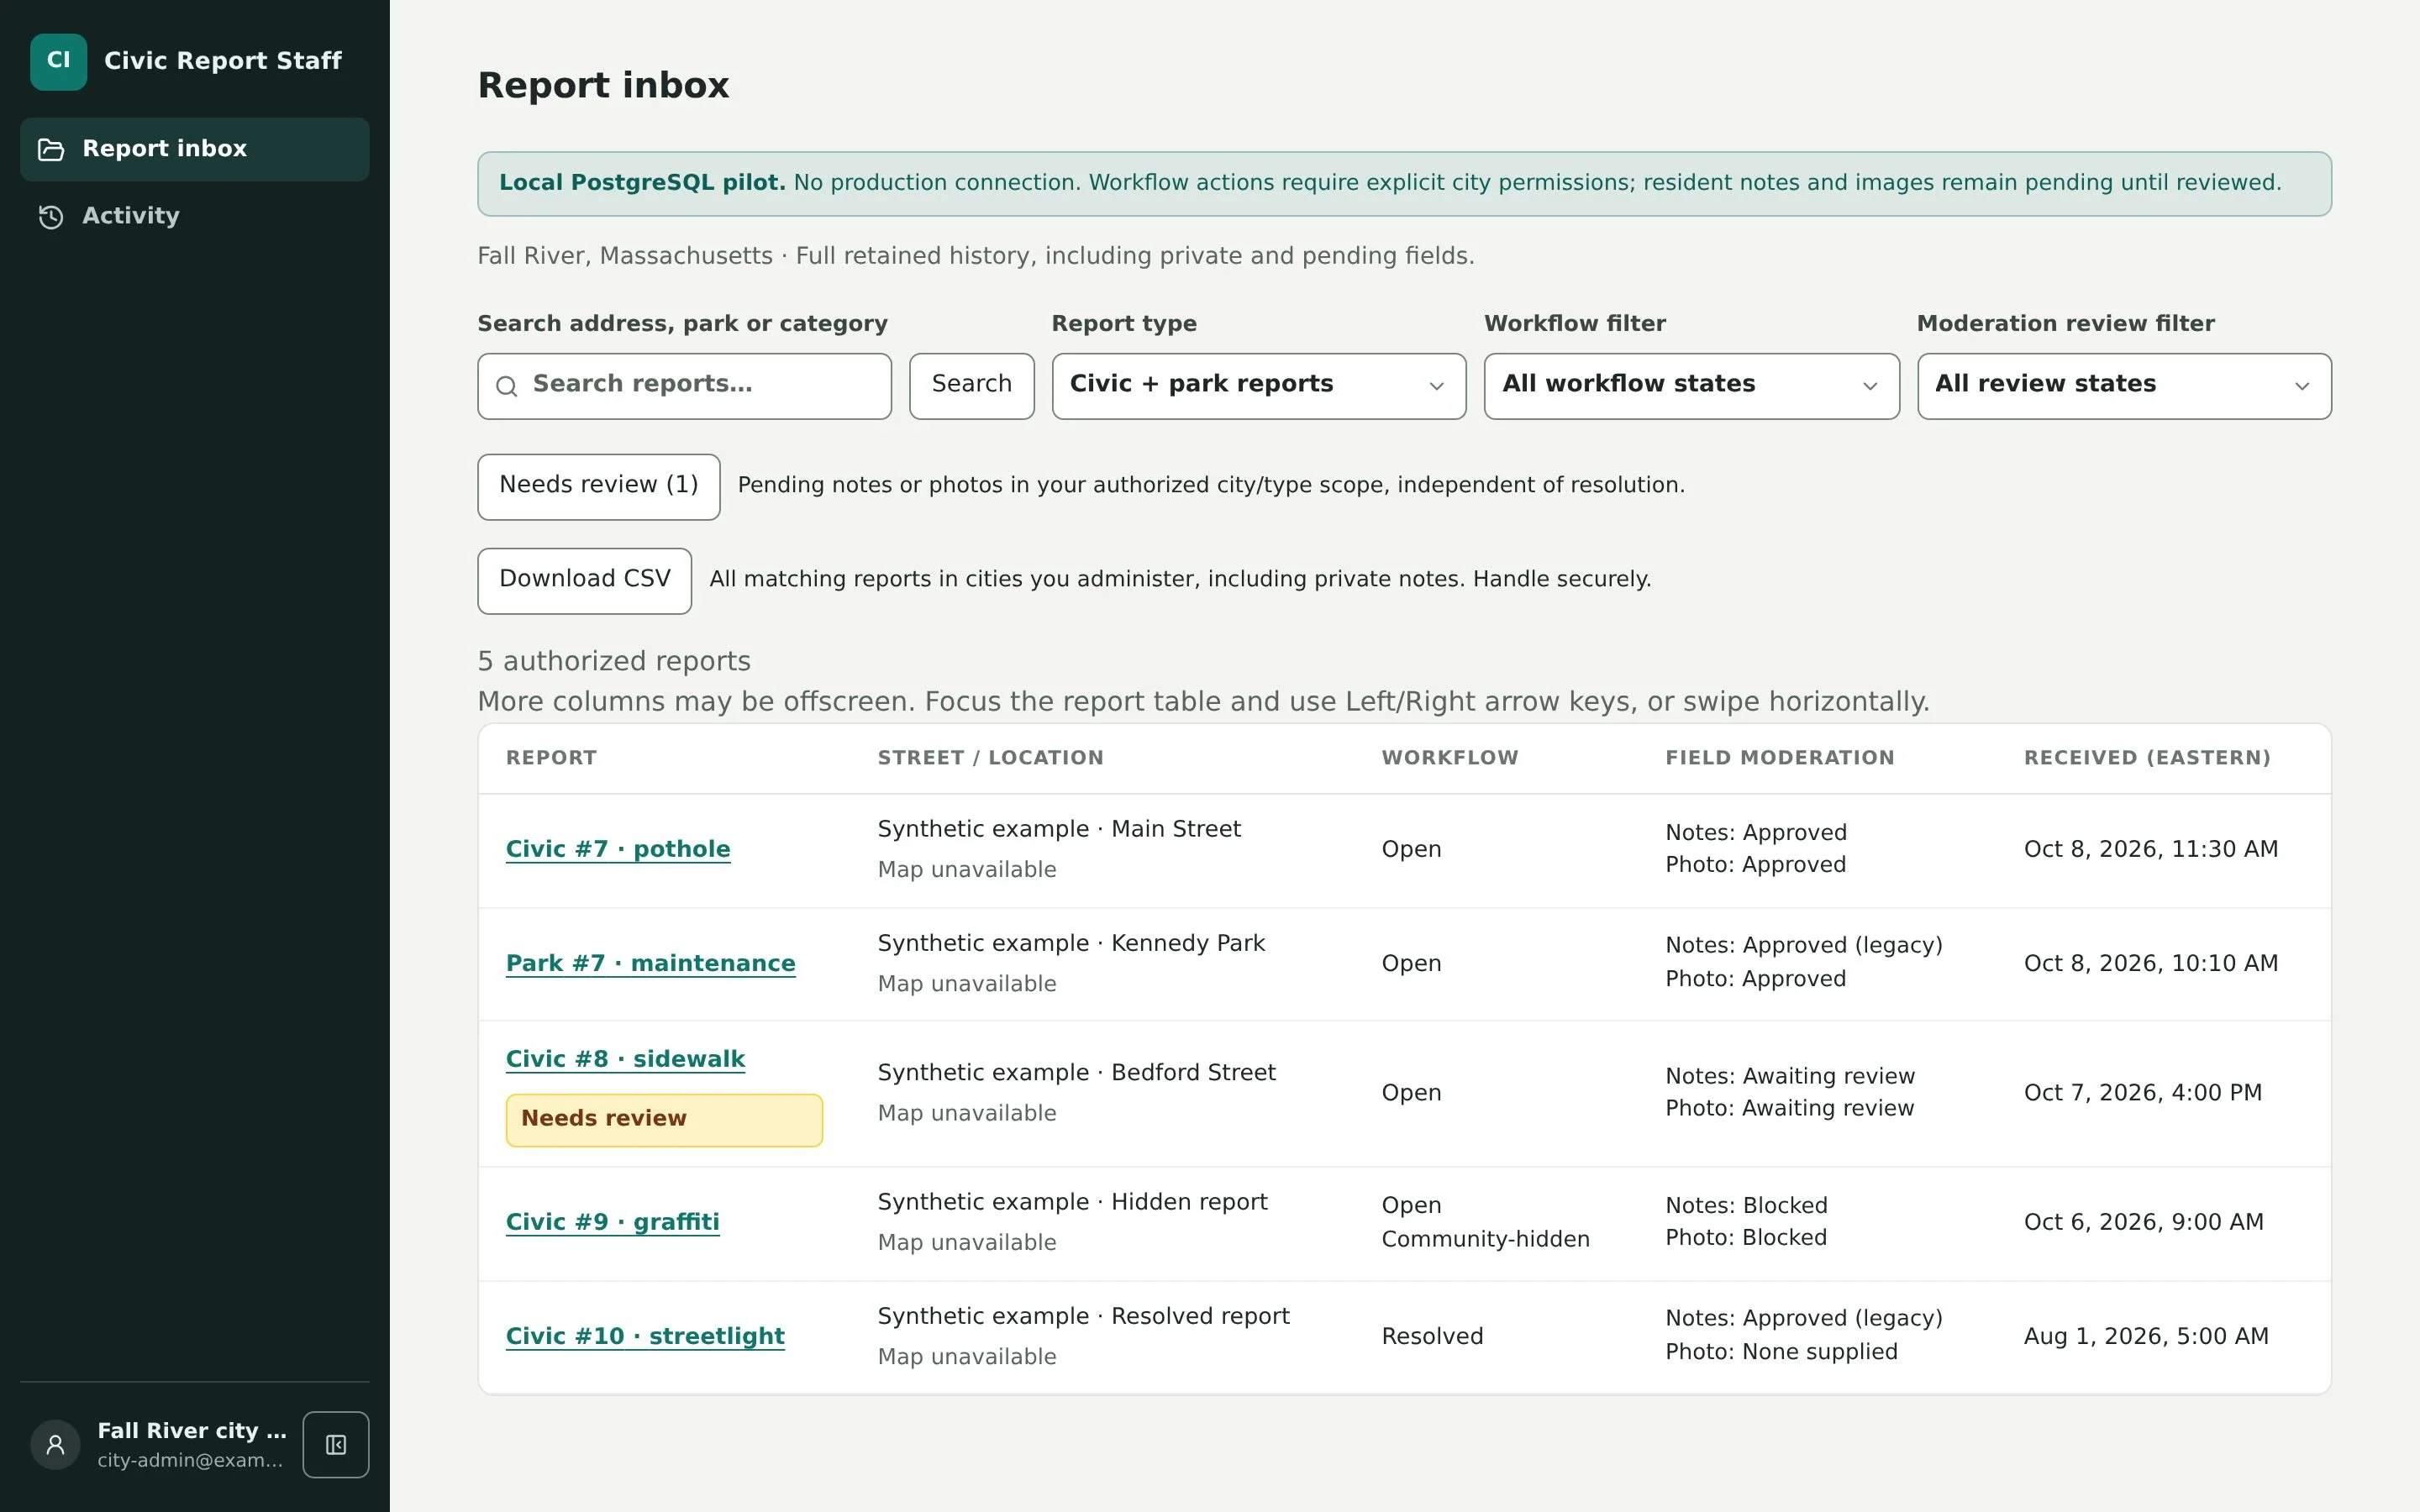Viewport: 2420px width, 1512px height.
Task: Click '5 authorized reports' count text
Action: [x=614, y=661]
